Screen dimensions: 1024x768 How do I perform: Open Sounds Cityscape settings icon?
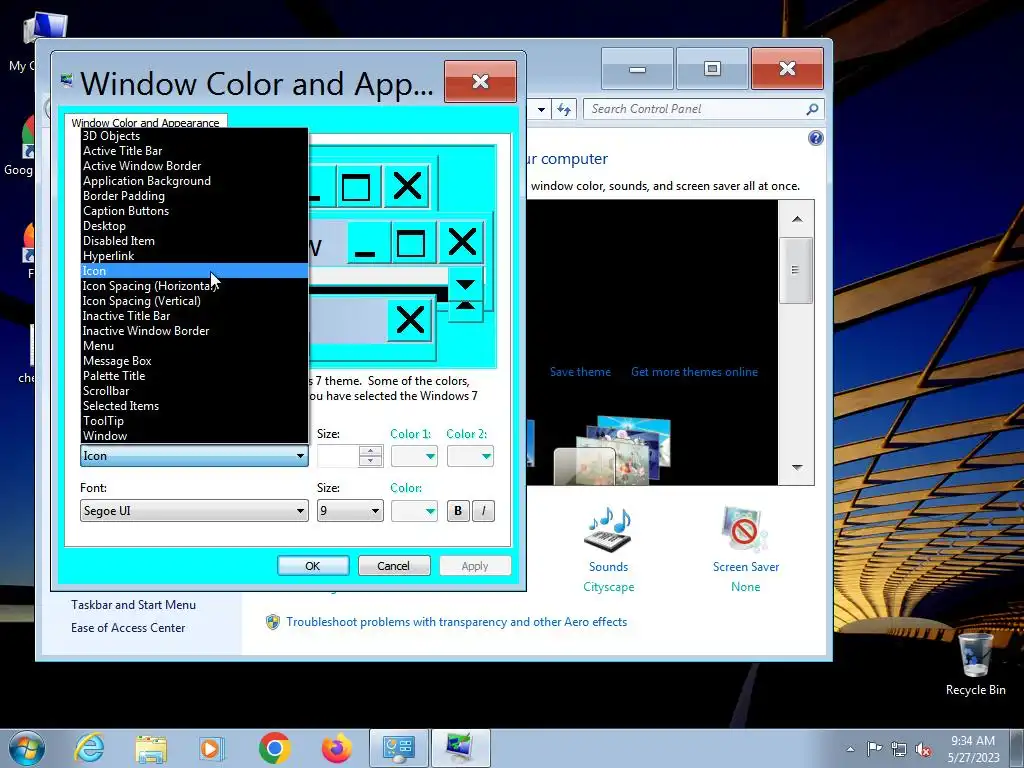[608, 530]
